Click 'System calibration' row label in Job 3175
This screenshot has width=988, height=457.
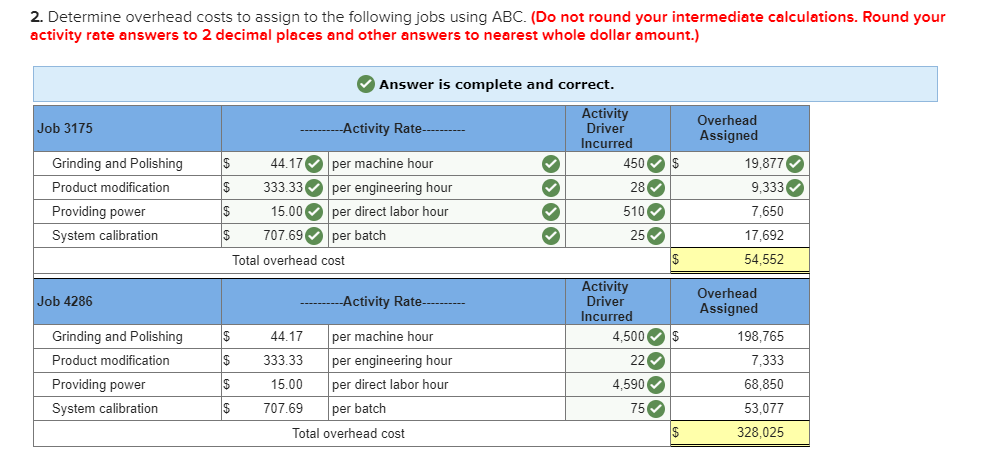click(105, 236)
